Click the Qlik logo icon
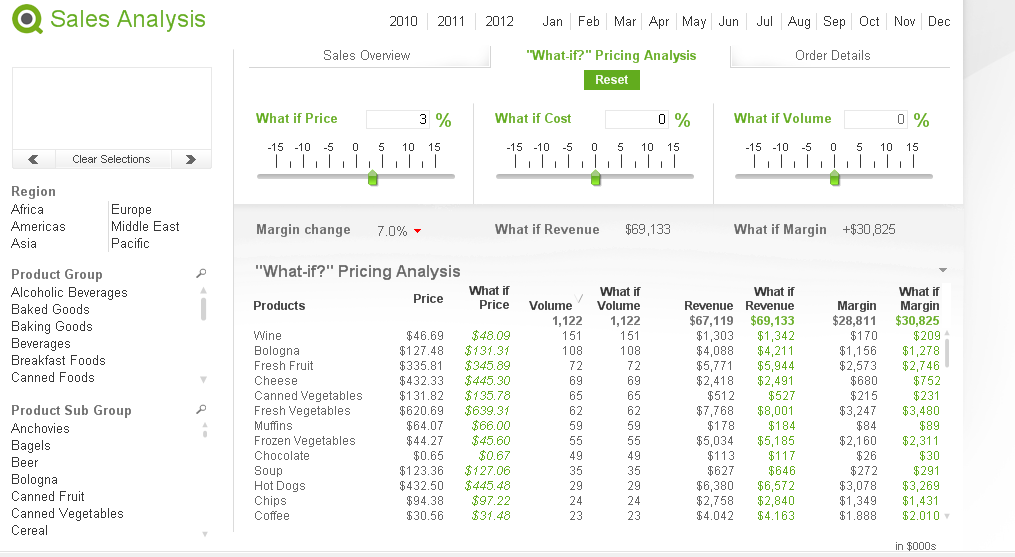1015x557 pixels. click(x=29, y=20)
